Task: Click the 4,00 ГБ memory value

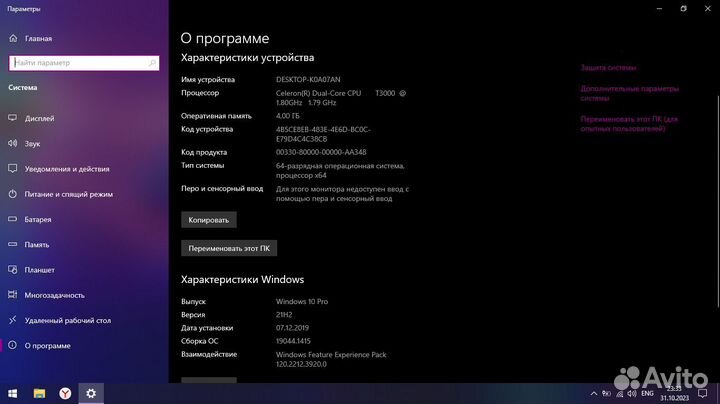Action: click(287, 116)
